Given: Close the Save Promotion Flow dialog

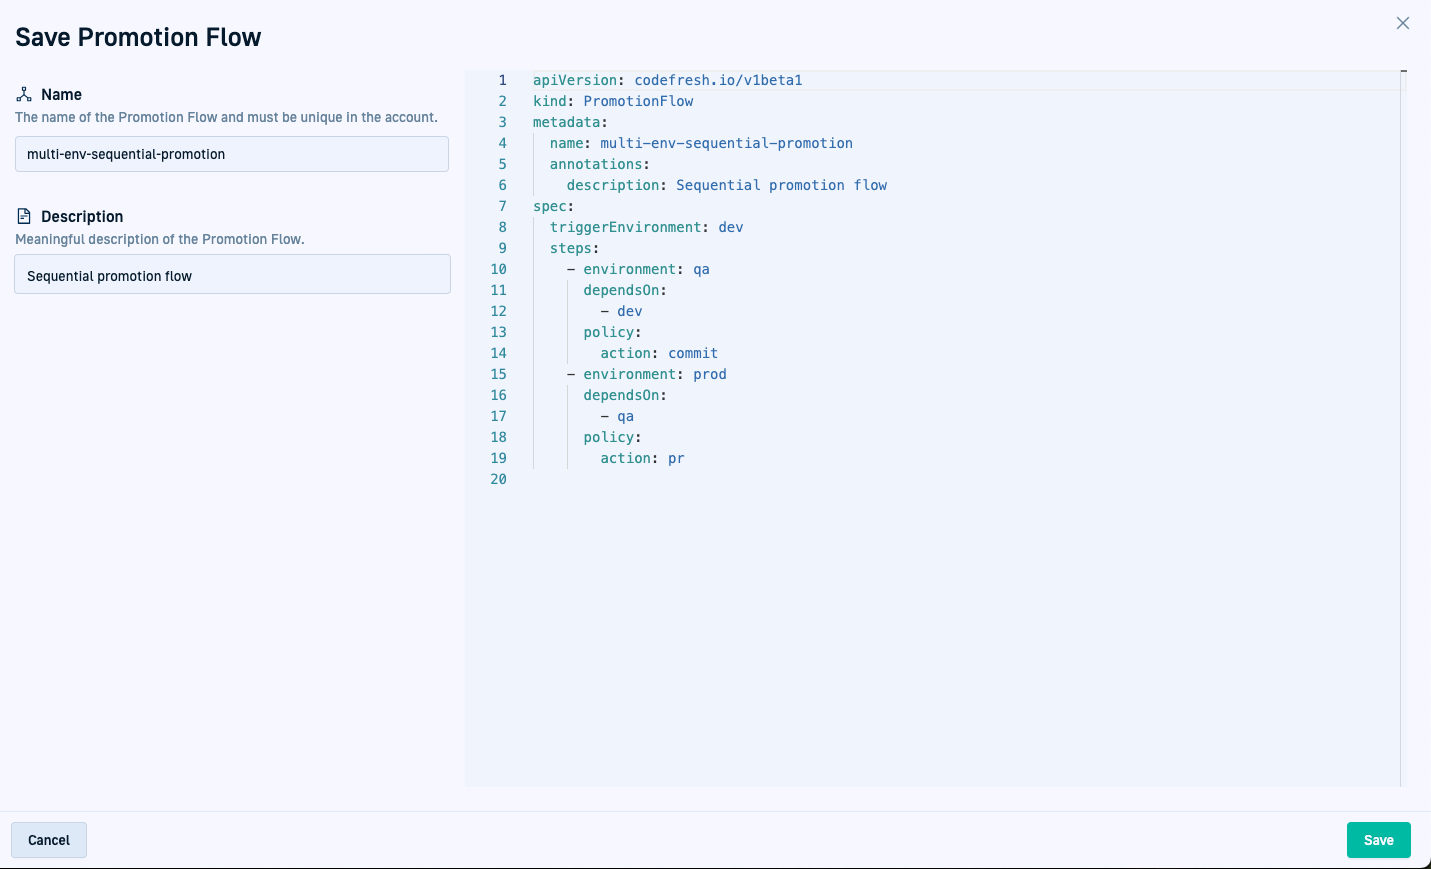Looking at the screenshot, I should (x=1403, y=23).
